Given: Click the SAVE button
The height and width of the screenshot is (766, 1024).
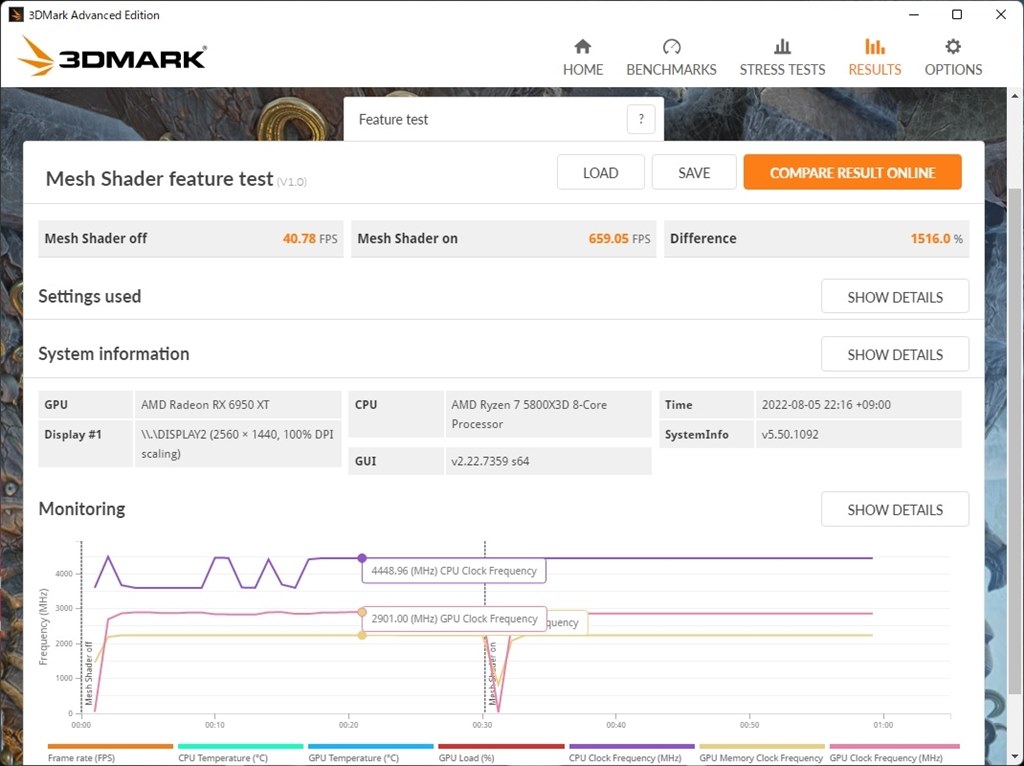Looking at the screenshot, I should point(694,172).
